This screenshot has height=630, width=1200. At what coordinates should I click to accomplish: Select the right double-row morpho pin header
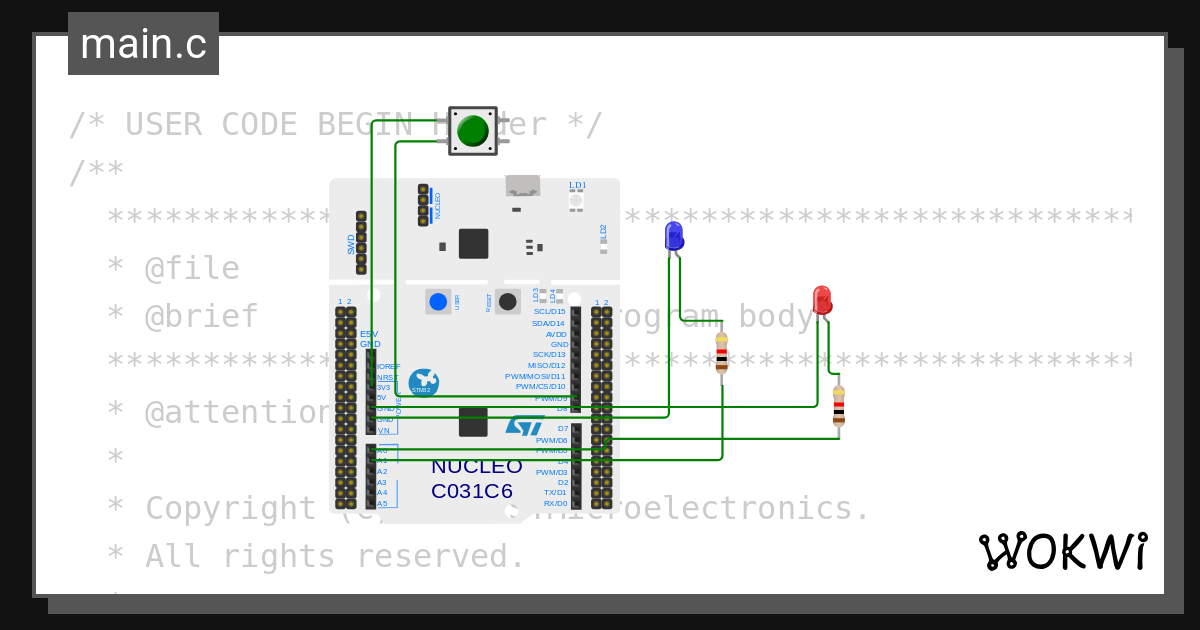(602, 407)
